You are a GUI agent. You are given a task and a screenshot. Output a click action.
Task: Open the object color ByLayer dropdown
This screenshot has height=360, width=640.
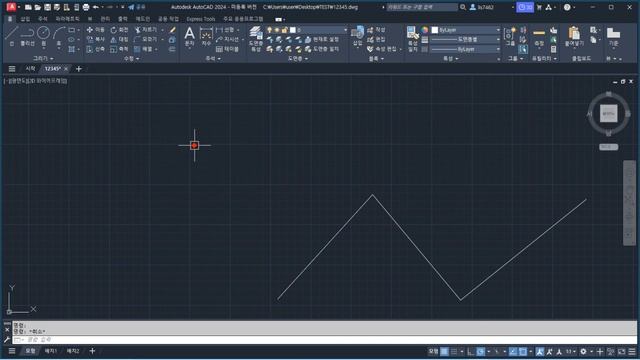[465, 30]
